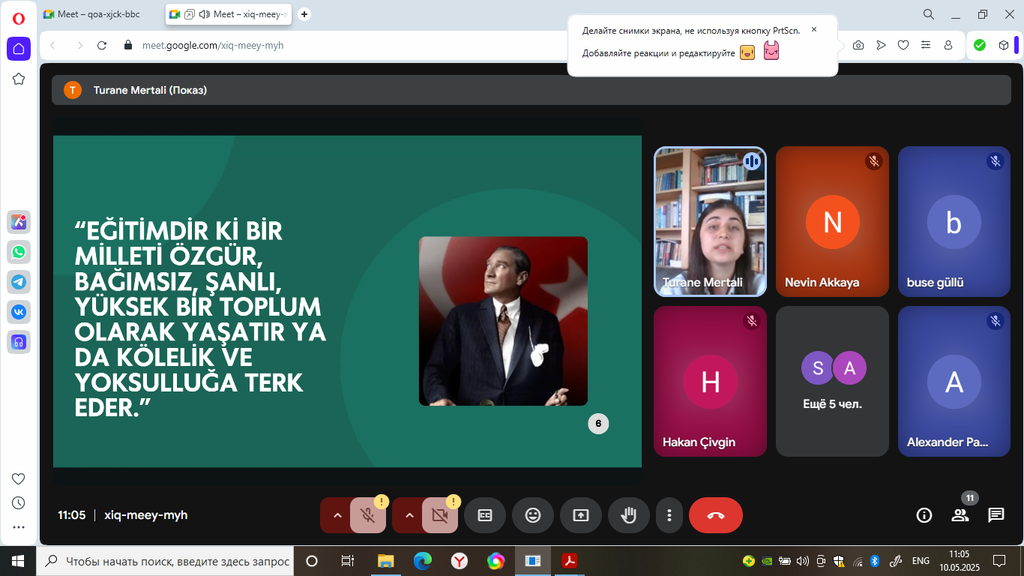Dismiss the screenshot tip popup
The width and height of the screenshot is (1024, 576).
click(x=813, y=30)
